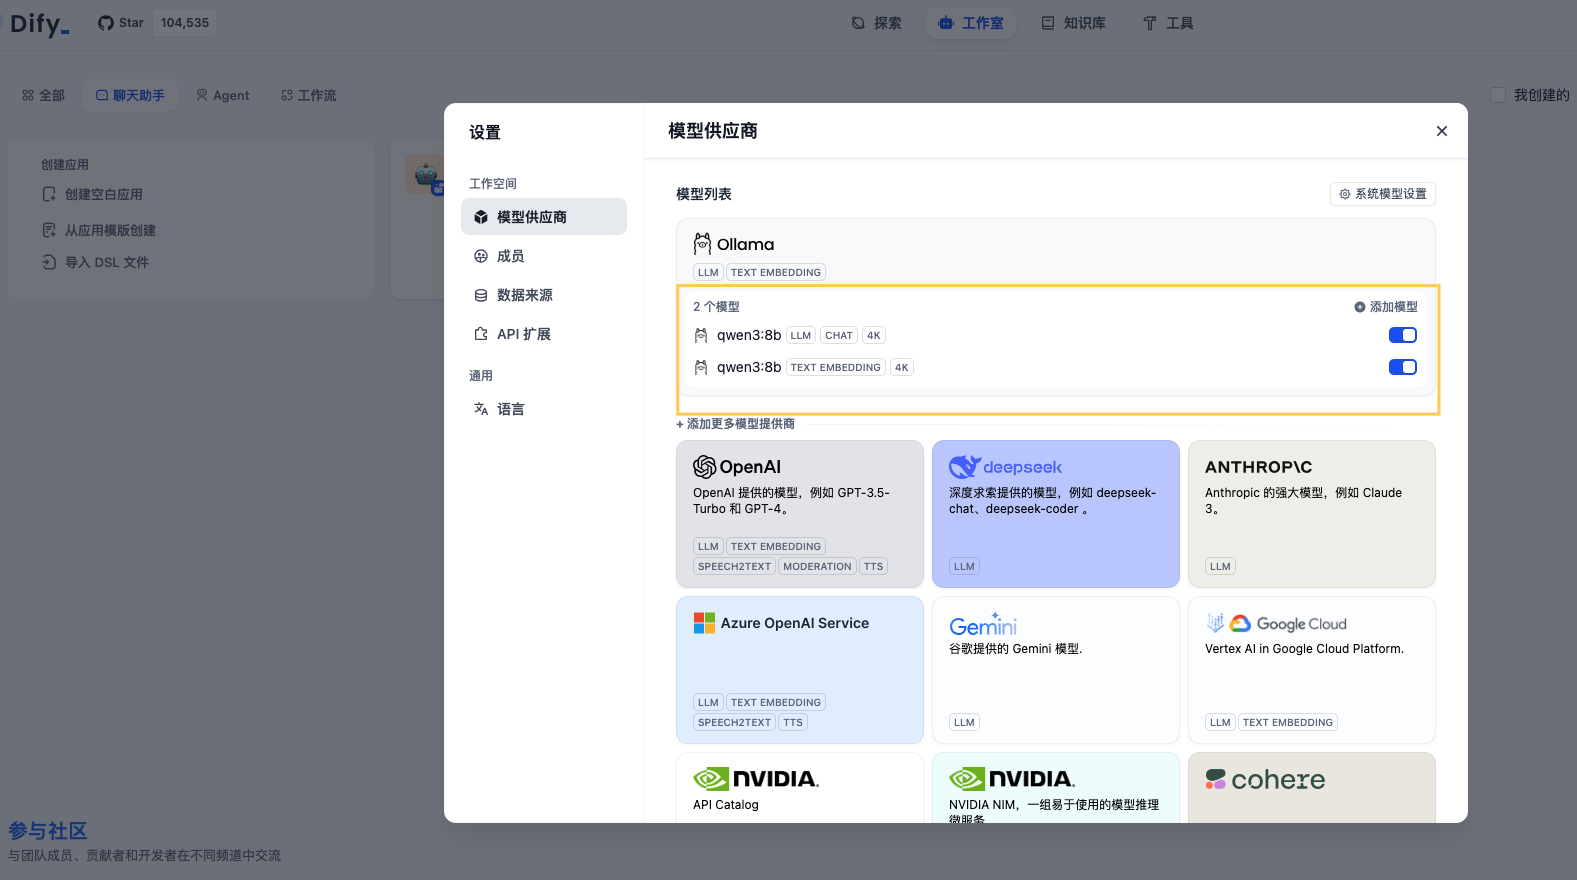Select the Gemini provider card
Screen dimensions: 1577x880
[1056, 670]
